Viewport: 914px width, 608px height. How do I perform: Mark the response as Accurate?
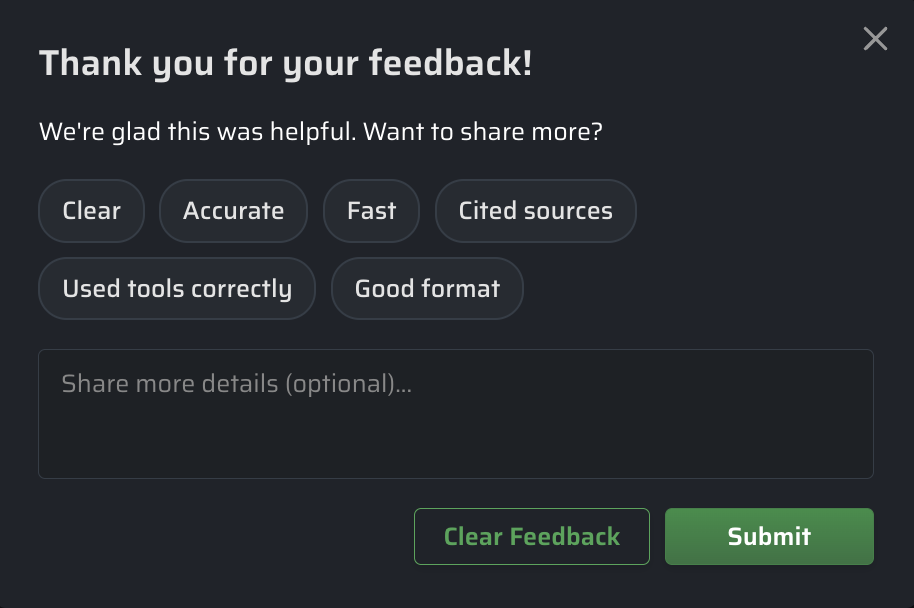233,211
